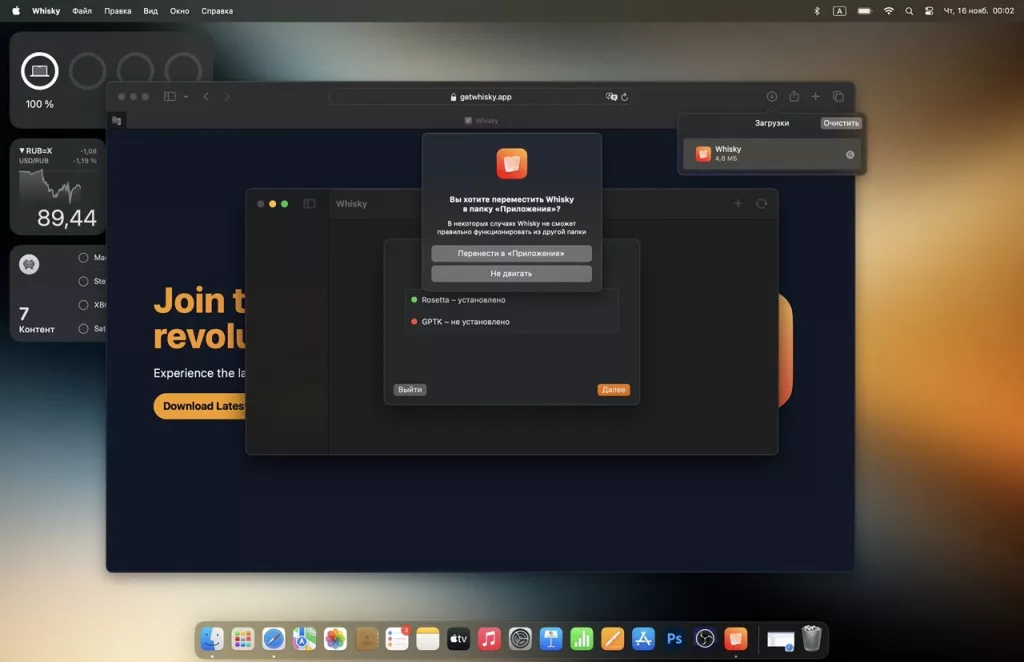Open the App Store dock icon

click(643, 638)
